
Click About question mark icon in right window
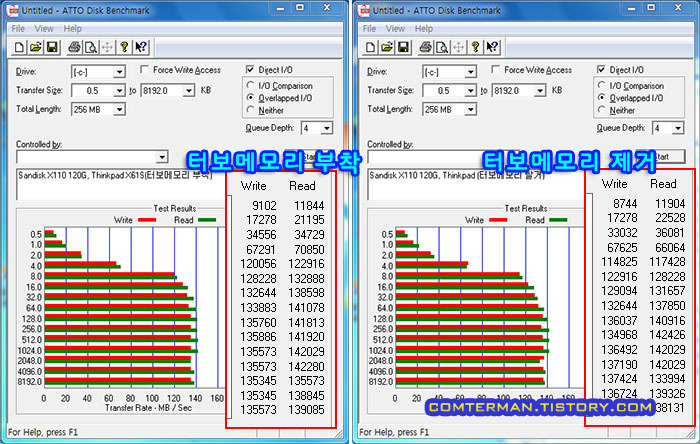(475, 47)
